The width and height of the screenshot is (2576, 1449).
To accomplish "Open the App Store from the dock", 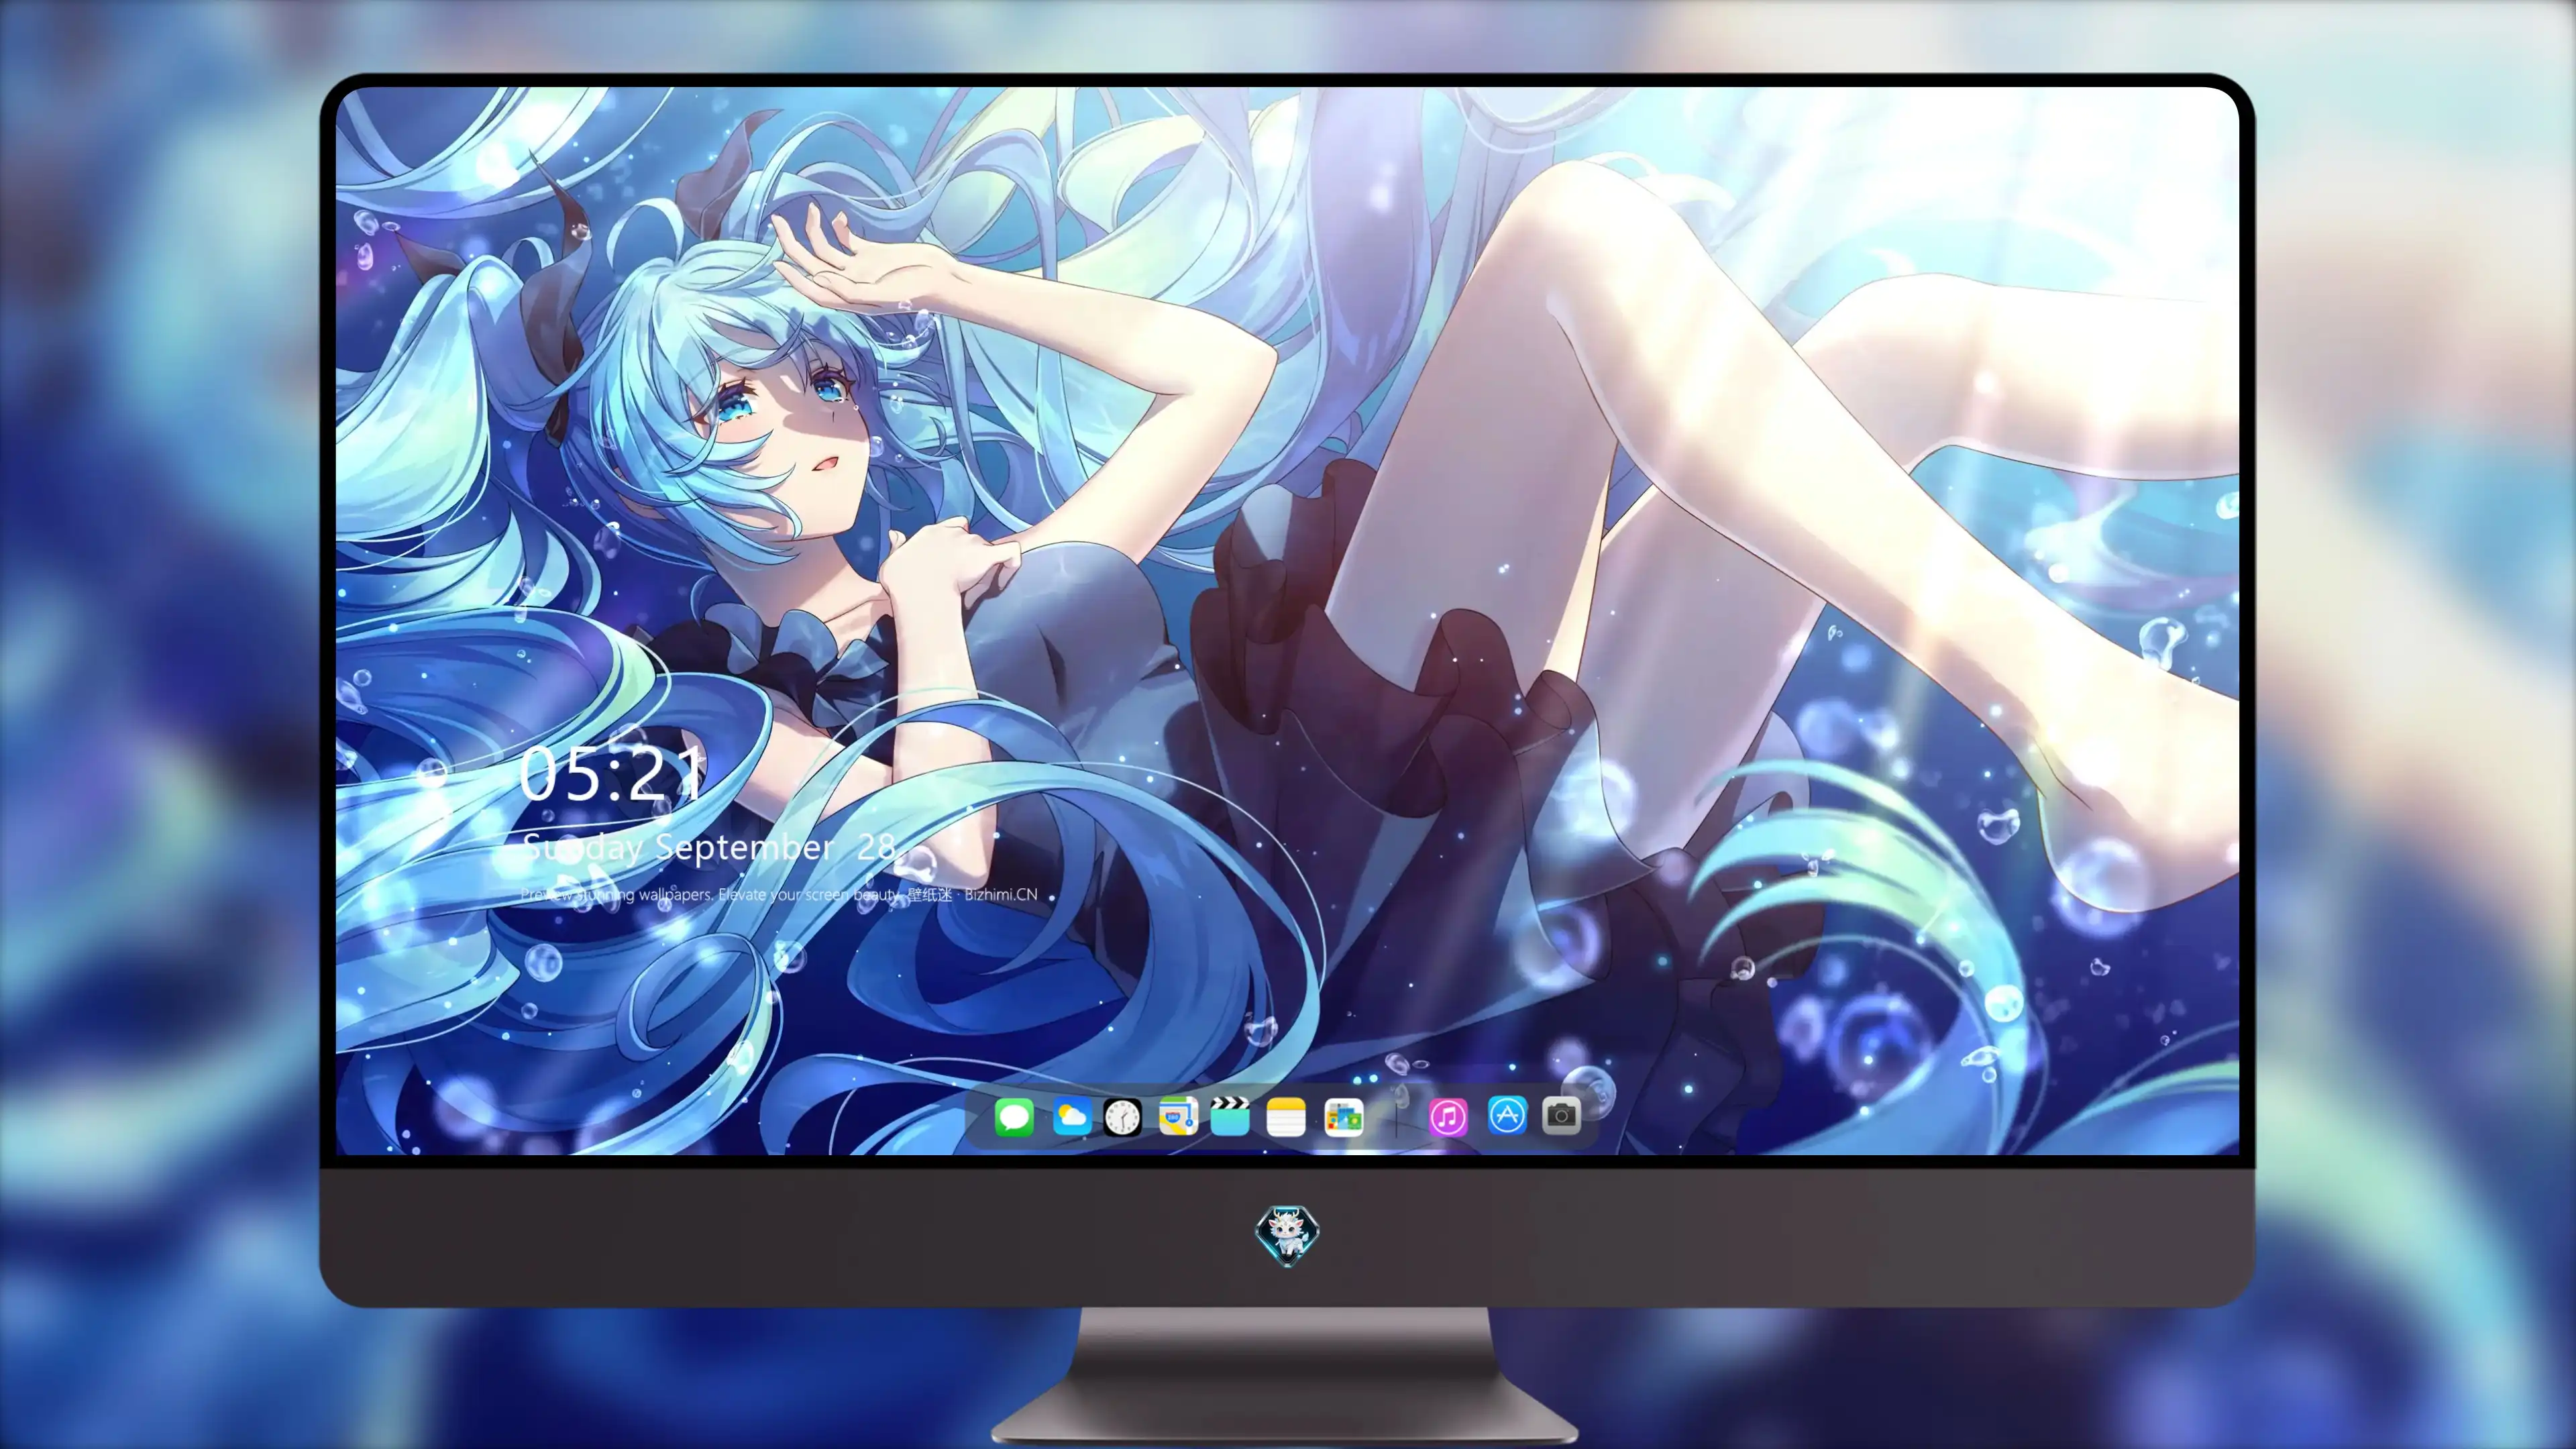I will pos(1507,1115).
